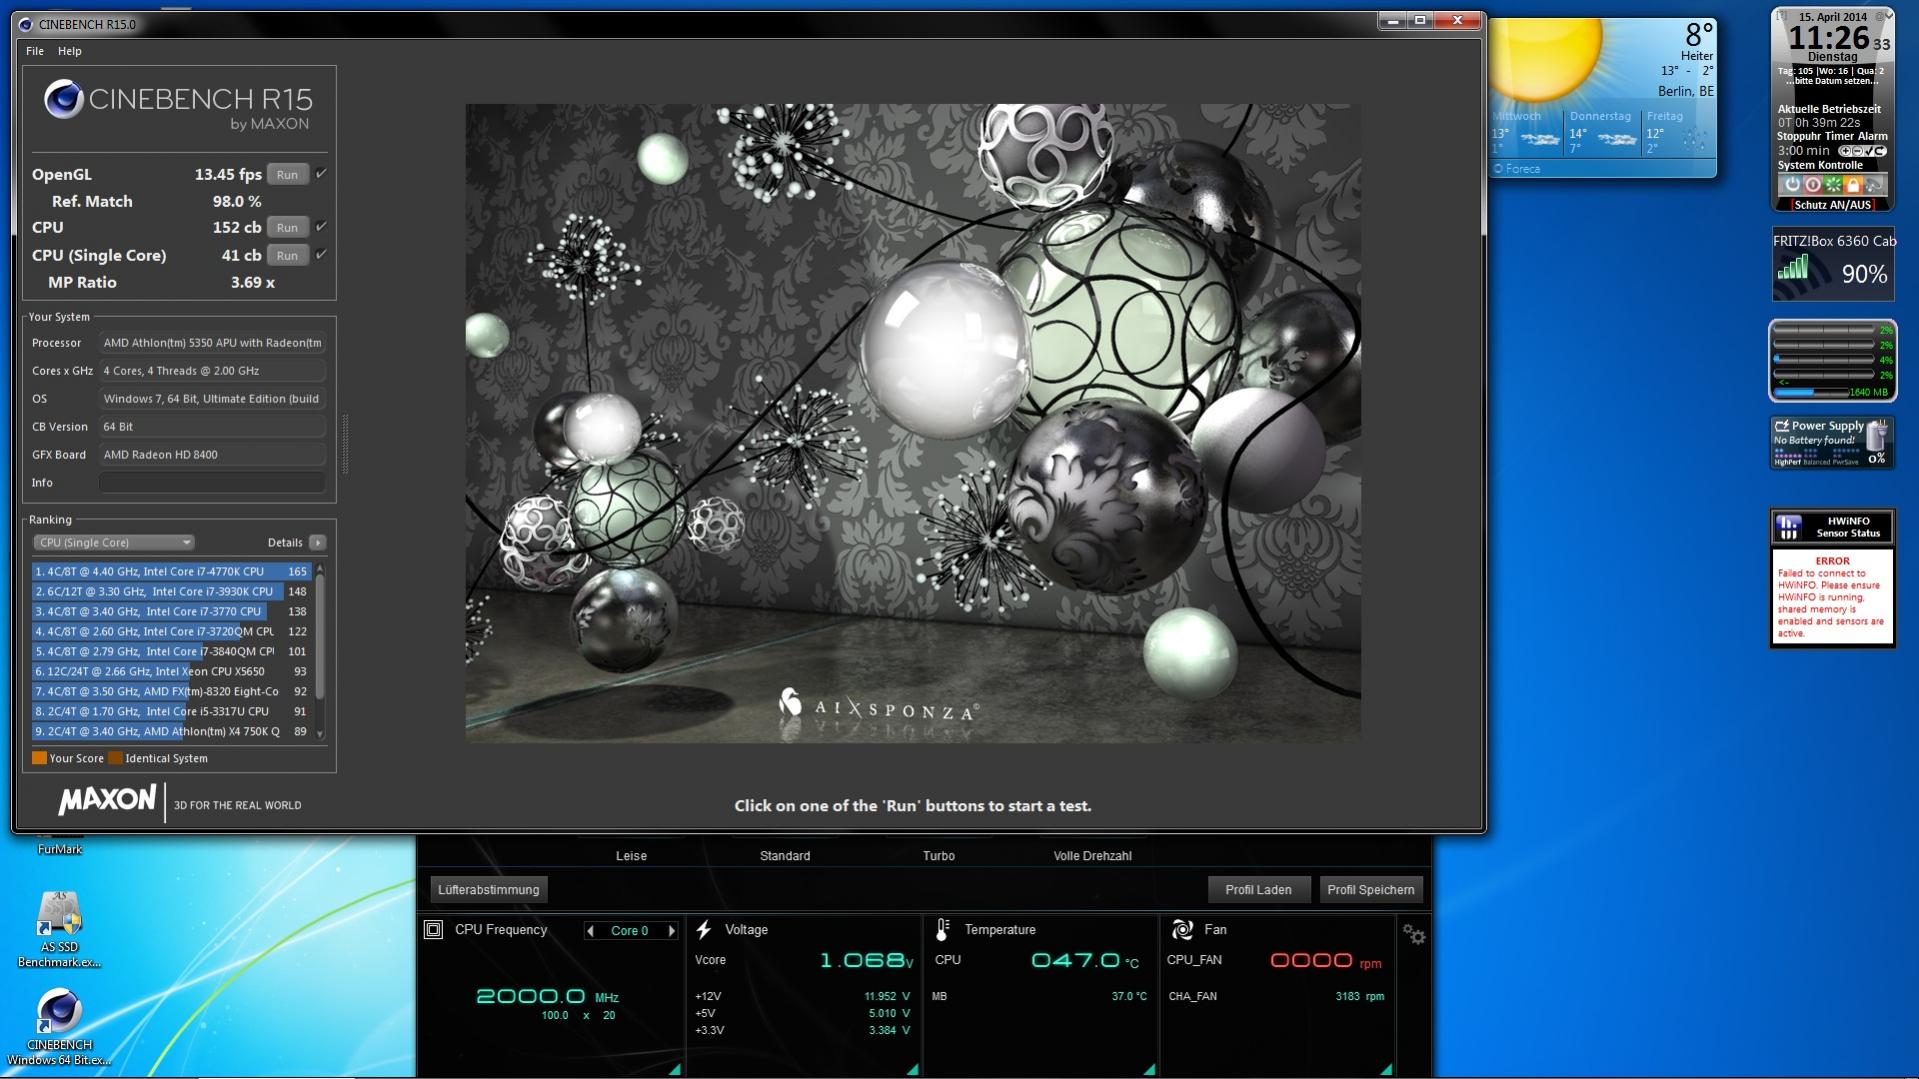Click the Your Score orange legend swatch
The width and height of the screenshot is (1919, 1079).
tap(40, 758)
